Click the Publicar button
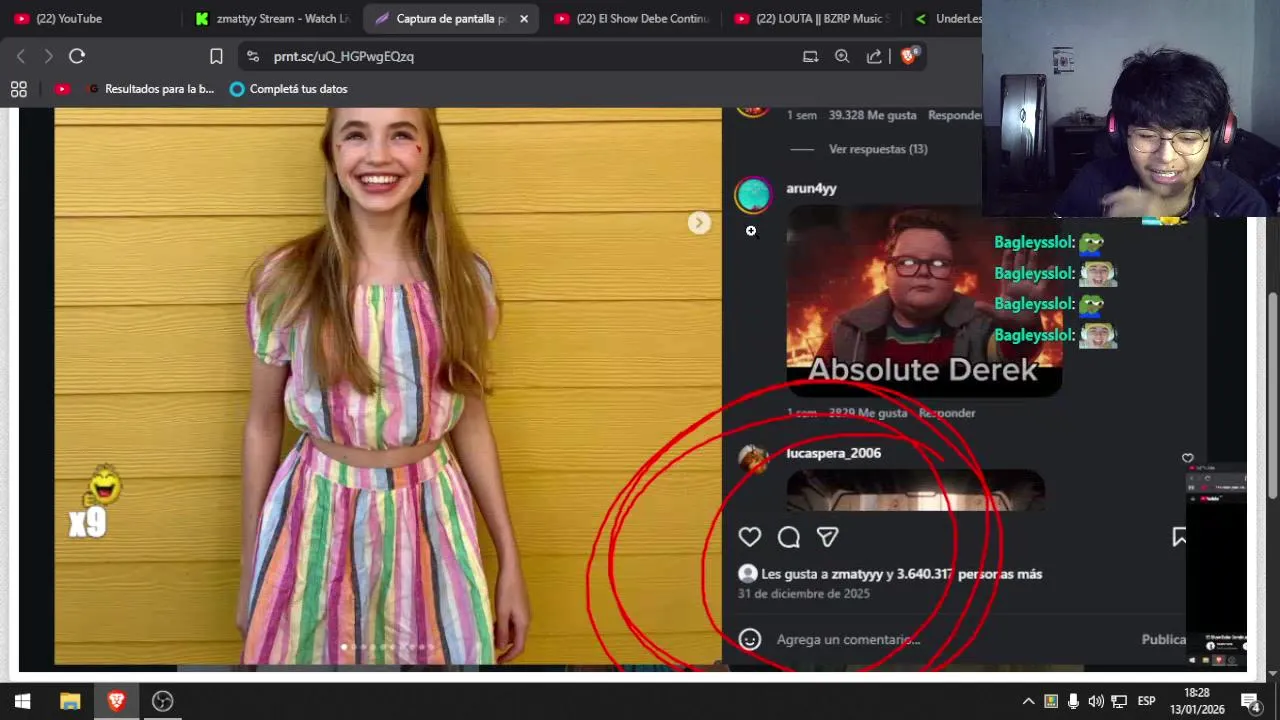This screenshot has height=720, width=1280. pos(1164,639)
